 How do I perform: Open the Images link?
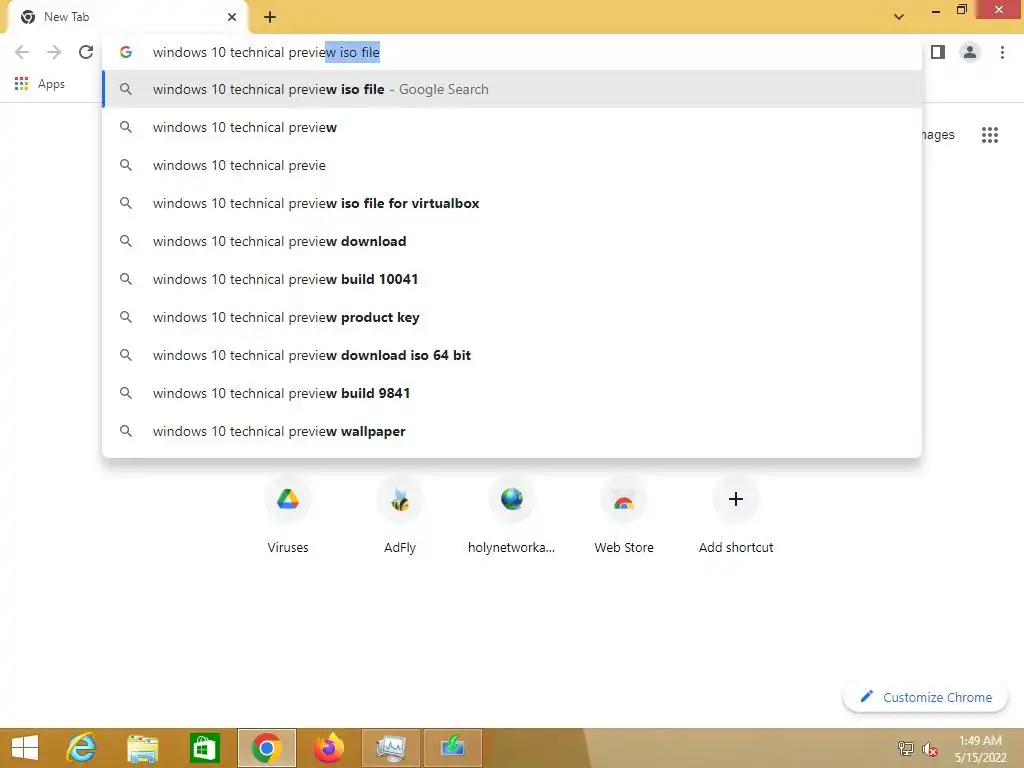click(938, 135)
